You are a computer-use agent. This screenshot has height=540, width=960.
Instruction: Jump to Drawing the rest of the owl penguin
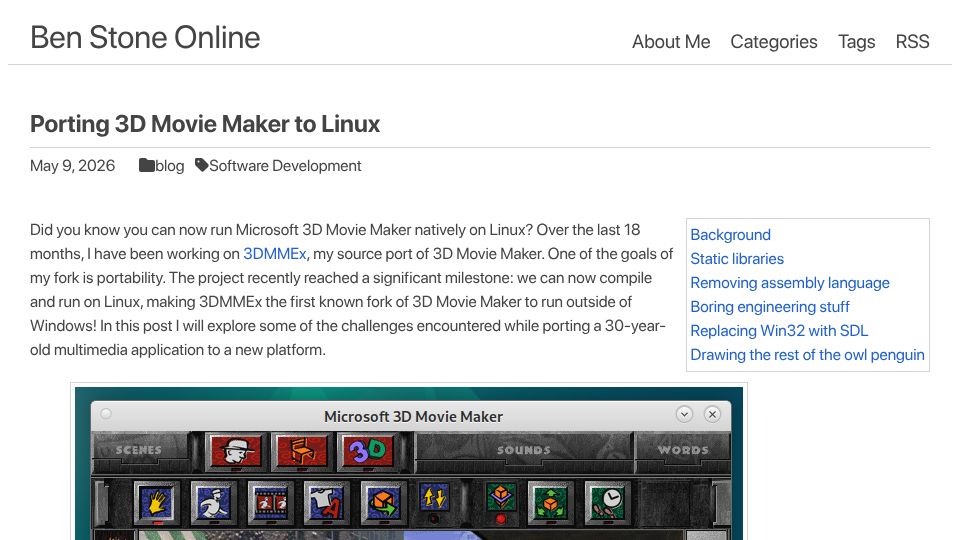[808, 354]
